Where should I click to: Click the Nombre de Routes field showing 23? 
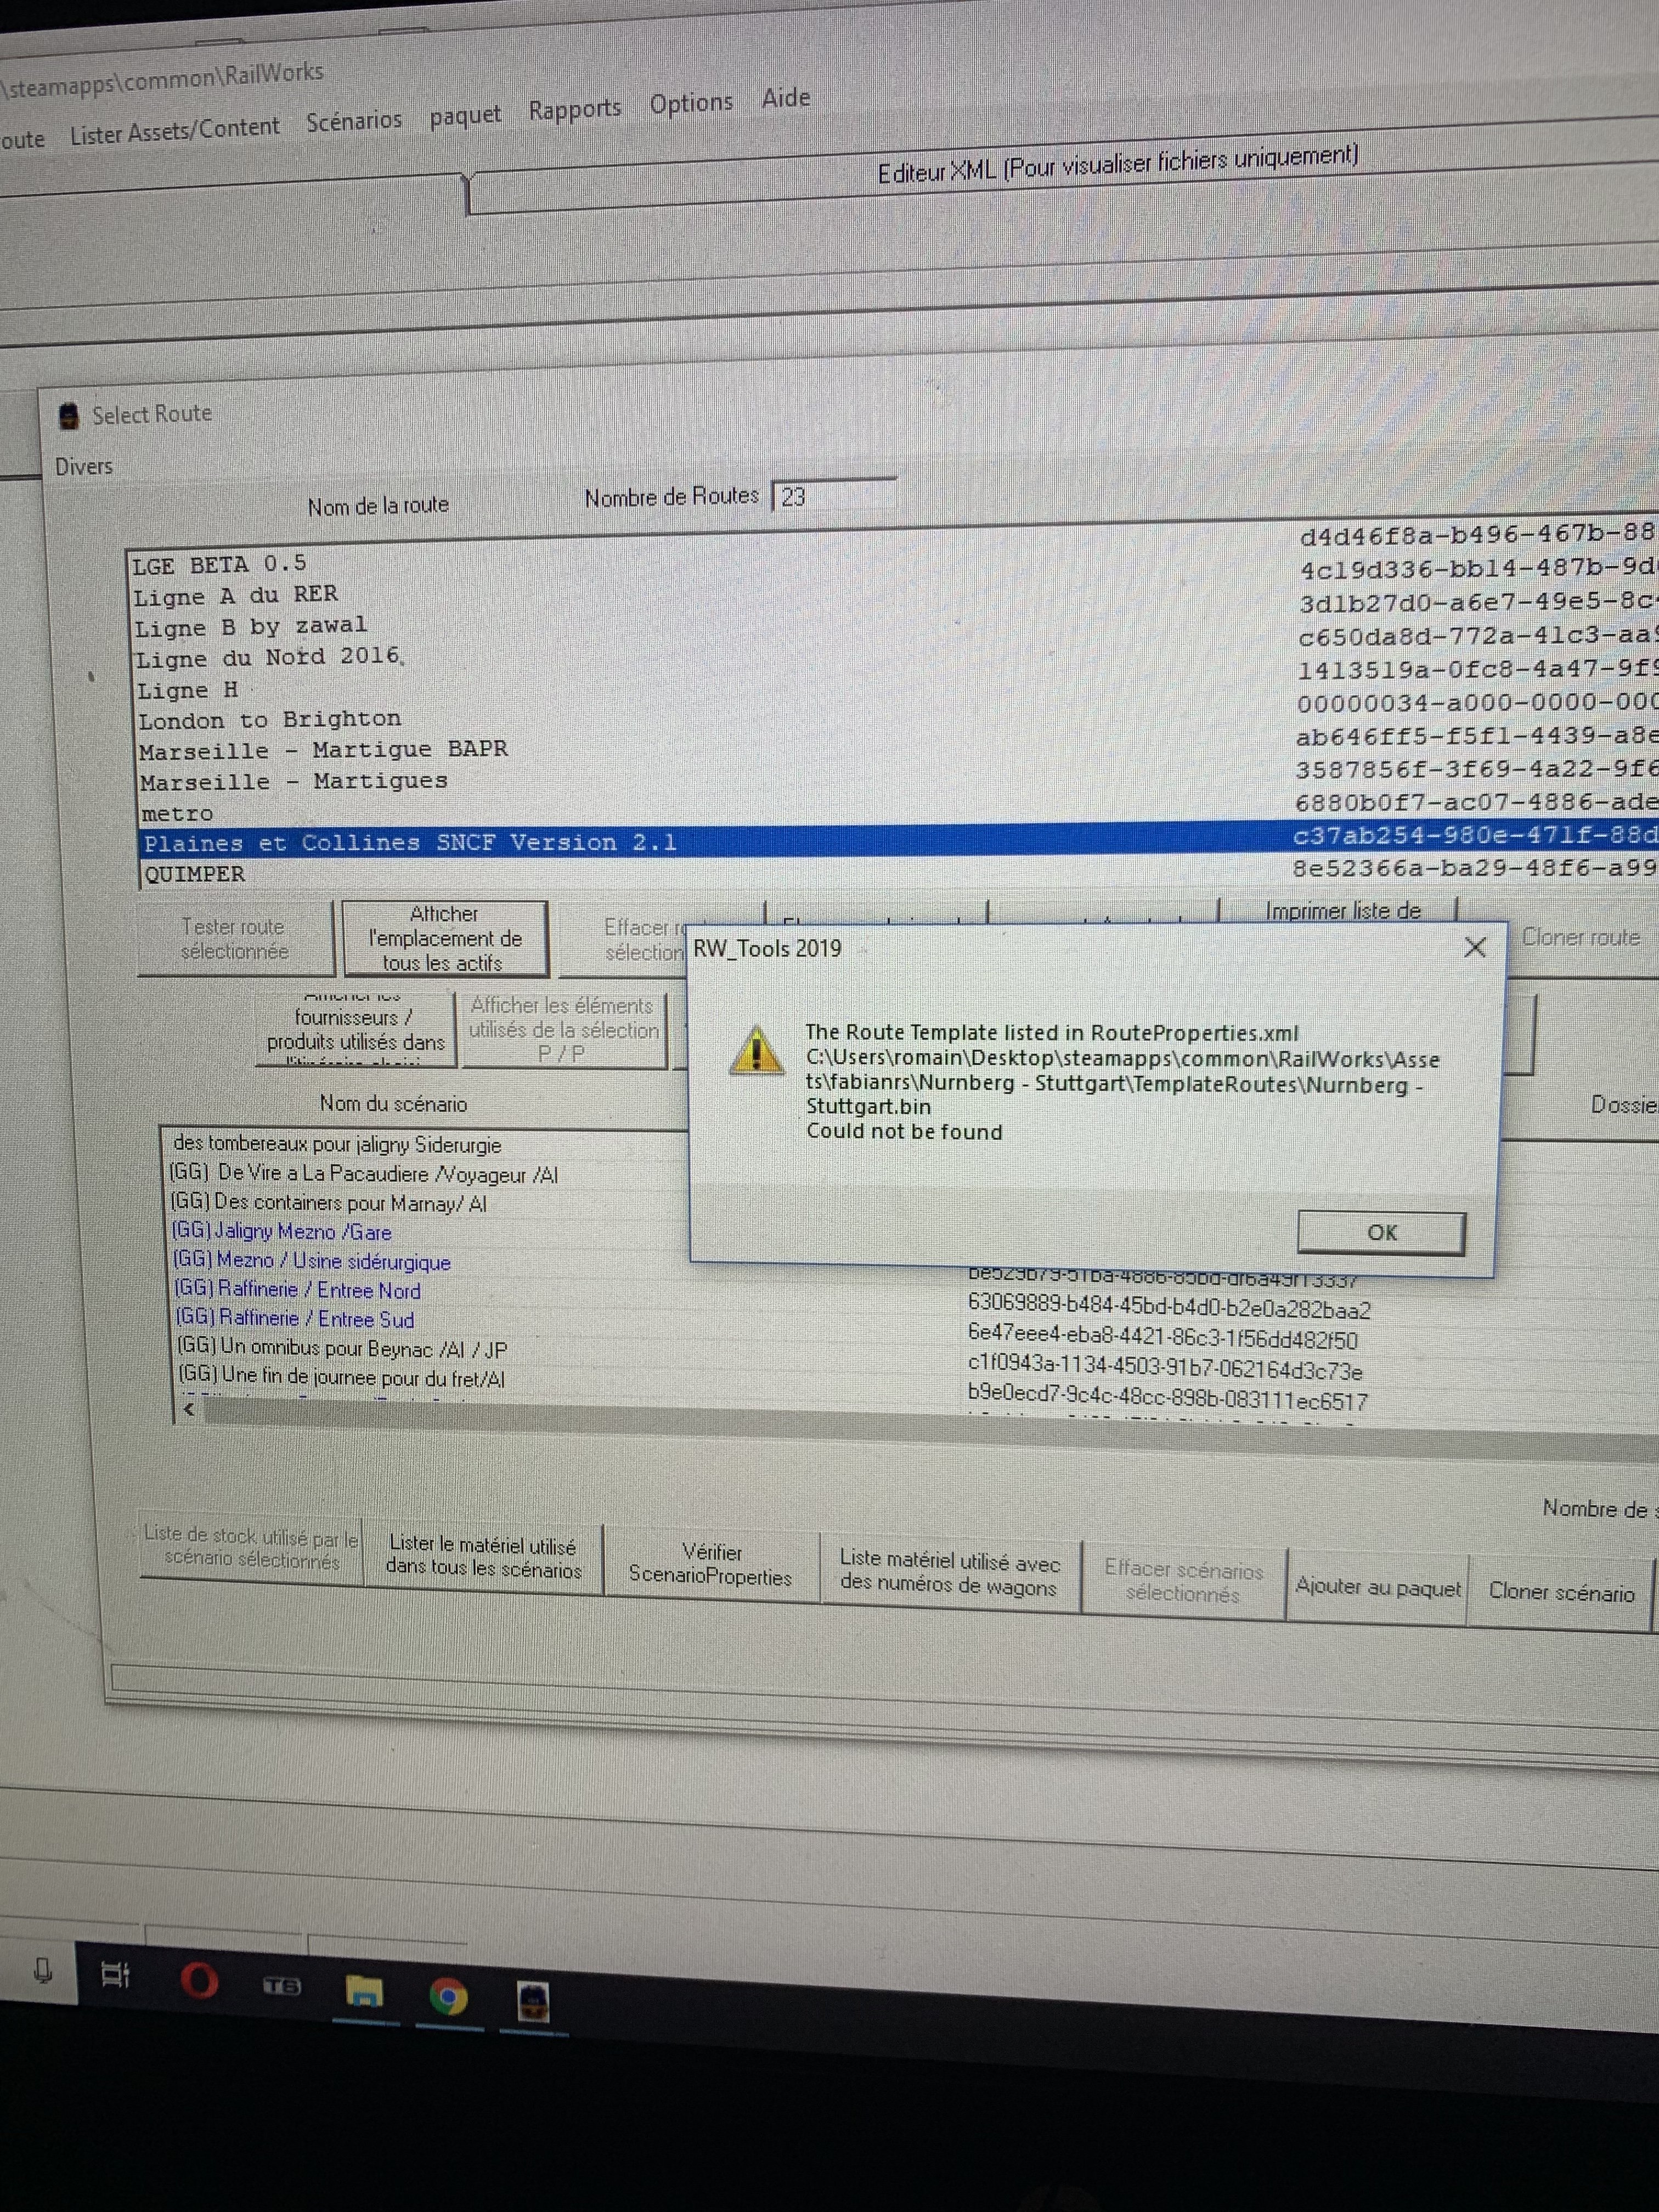tap(834, 495)
